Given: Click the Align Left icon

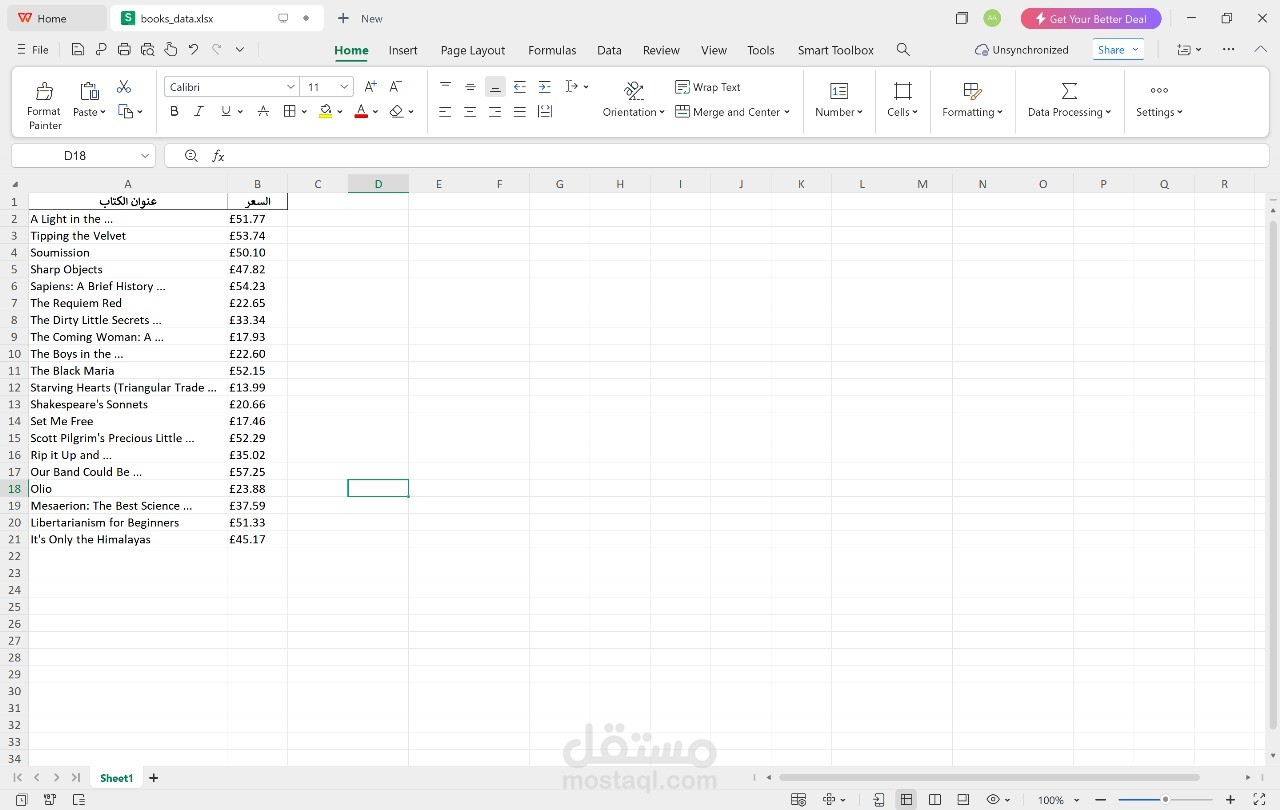Looking at the screenshot, I should [x=446, y=112].
